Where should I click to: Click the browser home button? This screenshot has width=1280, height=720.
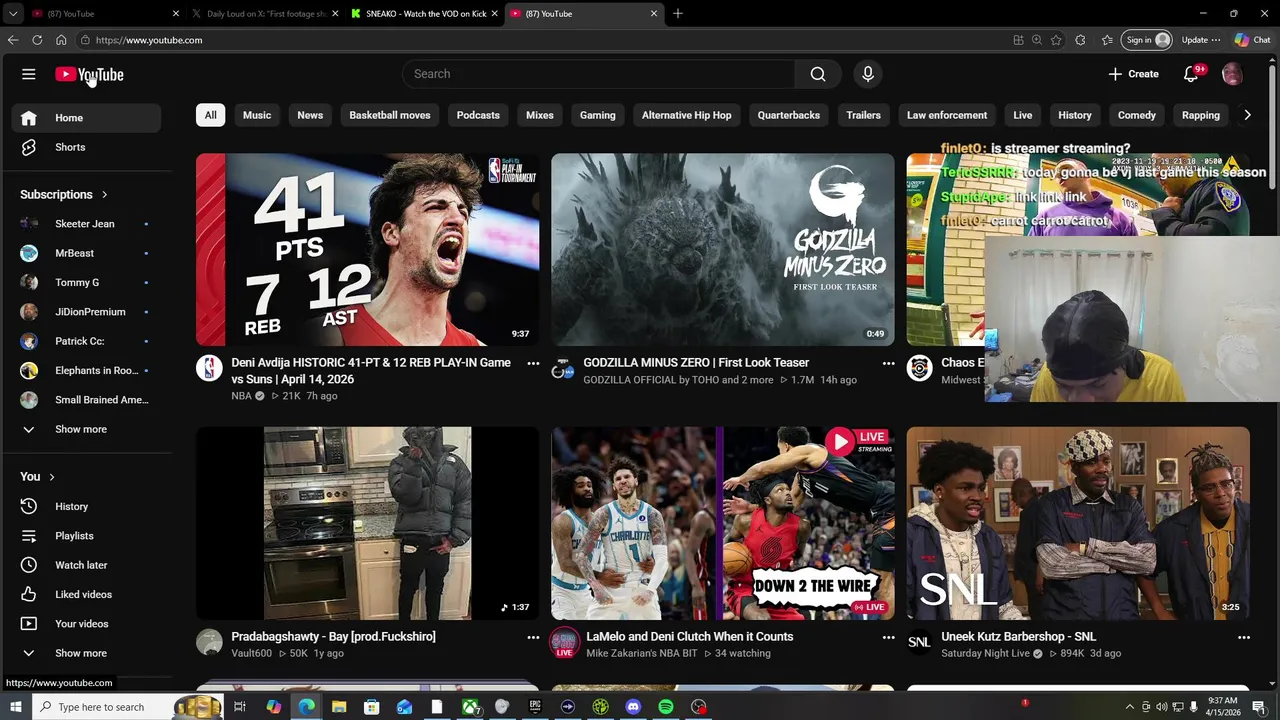click(x=61, y=40)
